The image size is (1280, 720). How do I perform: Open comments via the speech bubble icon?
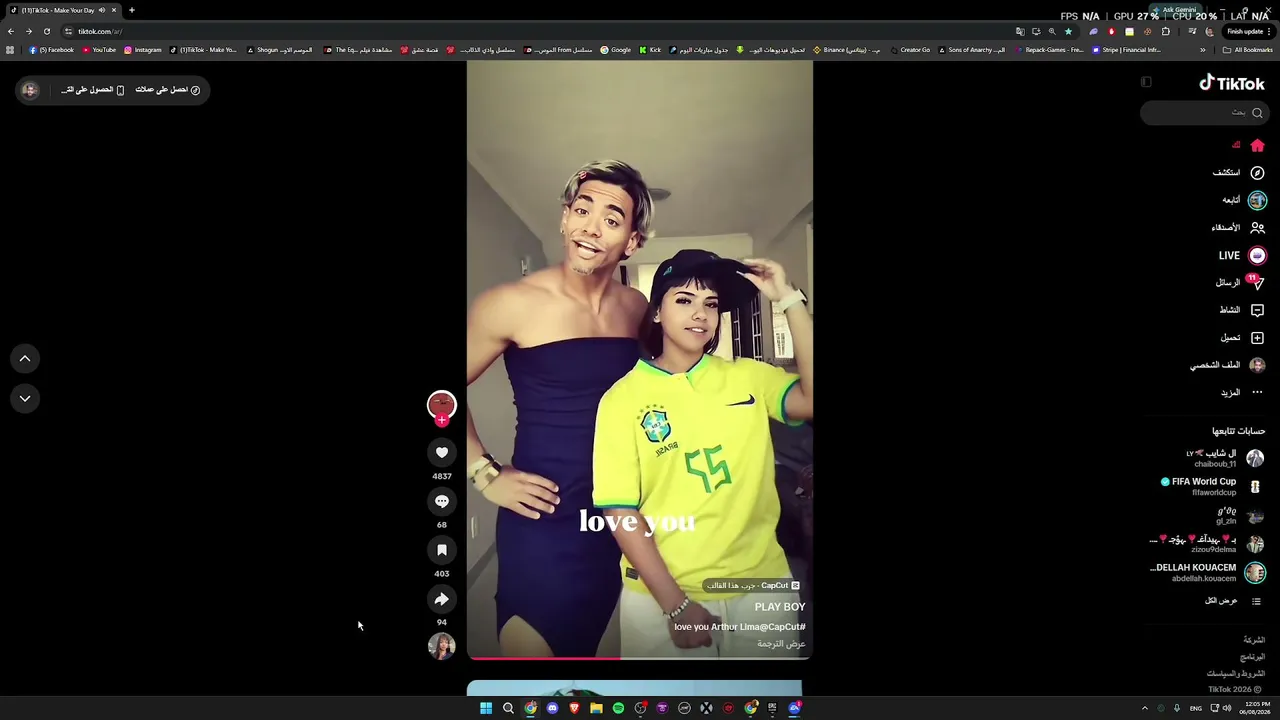click(441, 501)
